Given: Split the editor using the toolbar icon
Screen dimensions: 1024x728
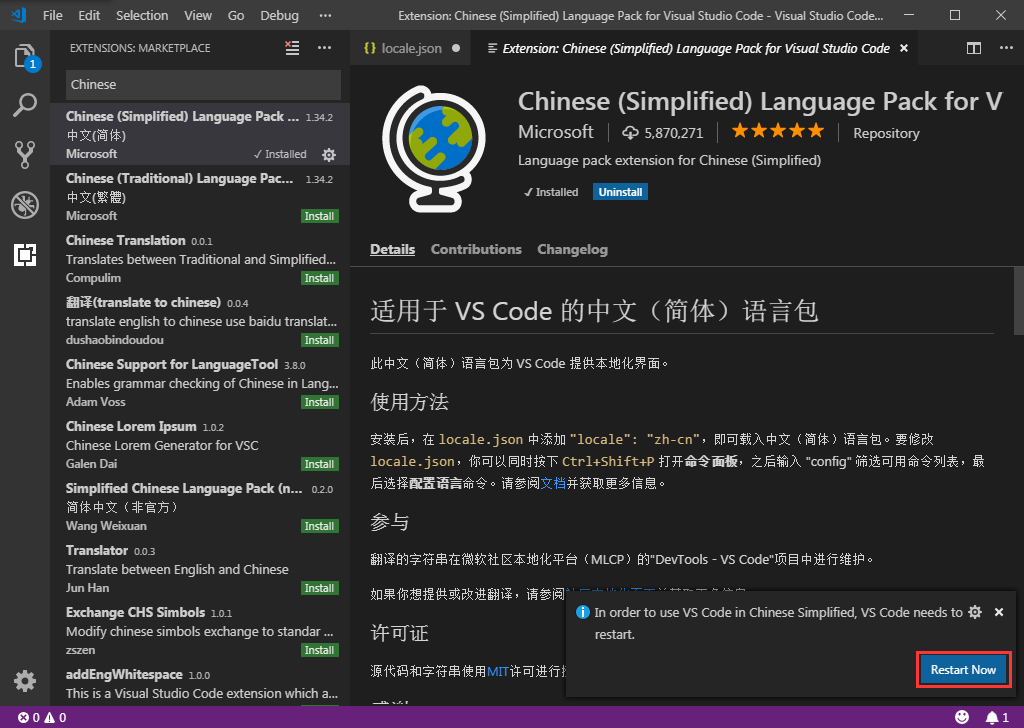Looking at the screenshot, I should pyautogui.click(x=973, y=47).
